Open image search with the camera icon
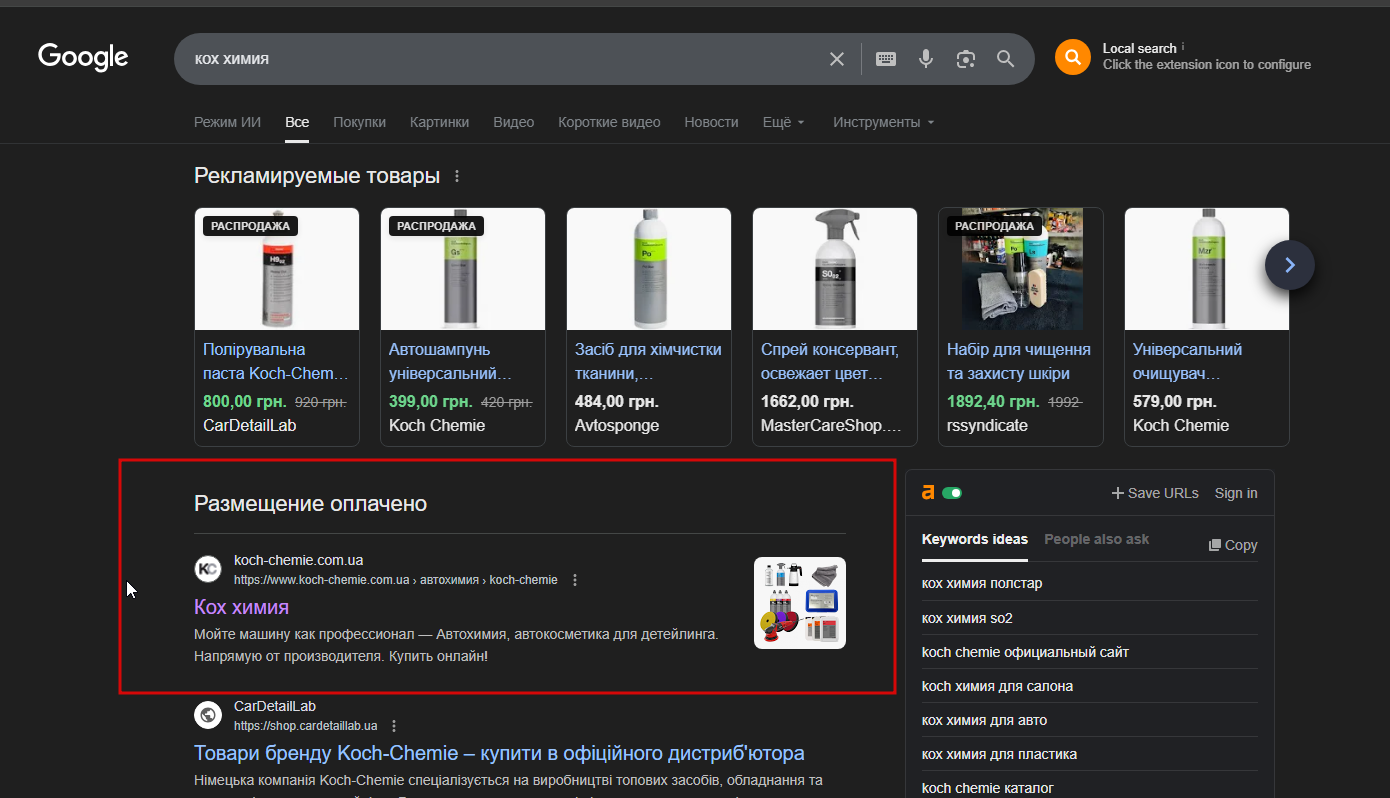The image size is (1390, 798). pos(965,59)
